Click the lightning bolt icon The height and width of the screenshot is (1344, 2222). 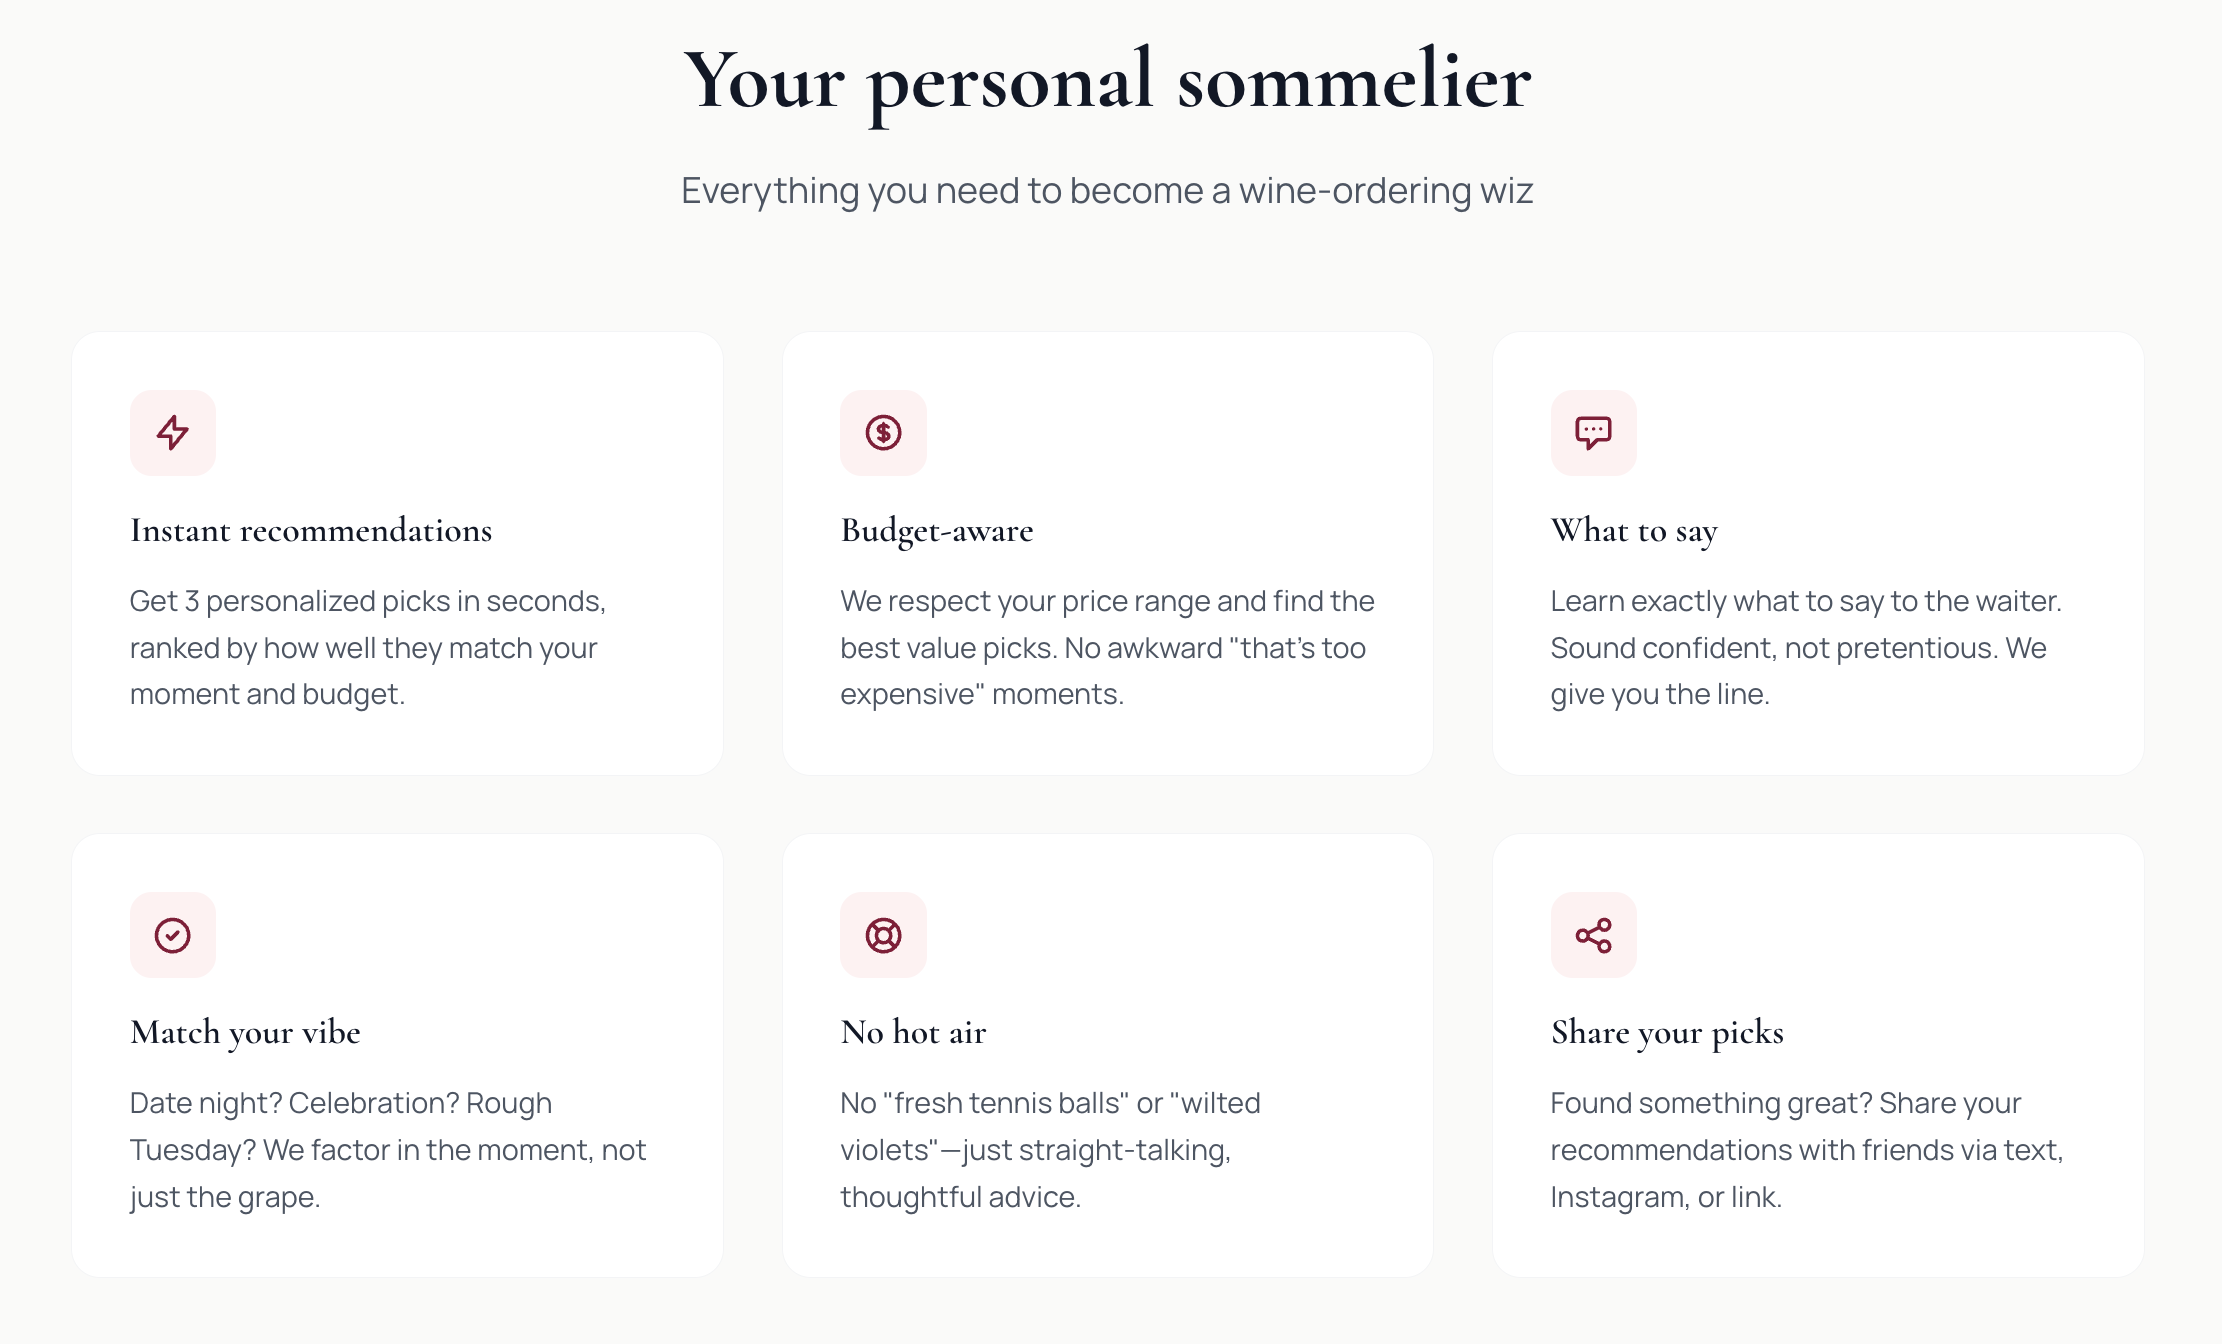(173, 433)
